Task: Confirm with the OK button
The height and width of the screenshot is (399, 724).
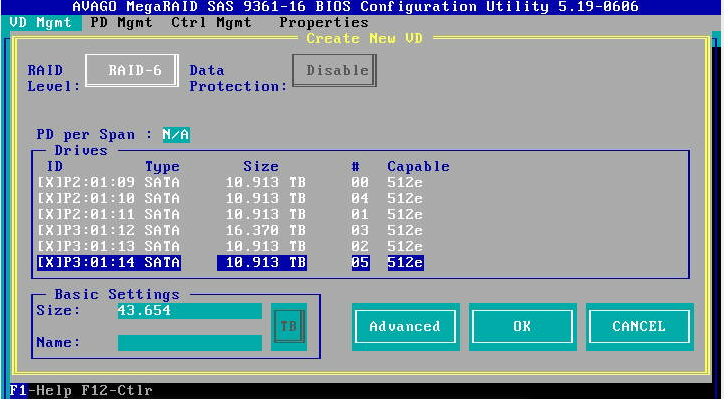Action: pos(523,326)
